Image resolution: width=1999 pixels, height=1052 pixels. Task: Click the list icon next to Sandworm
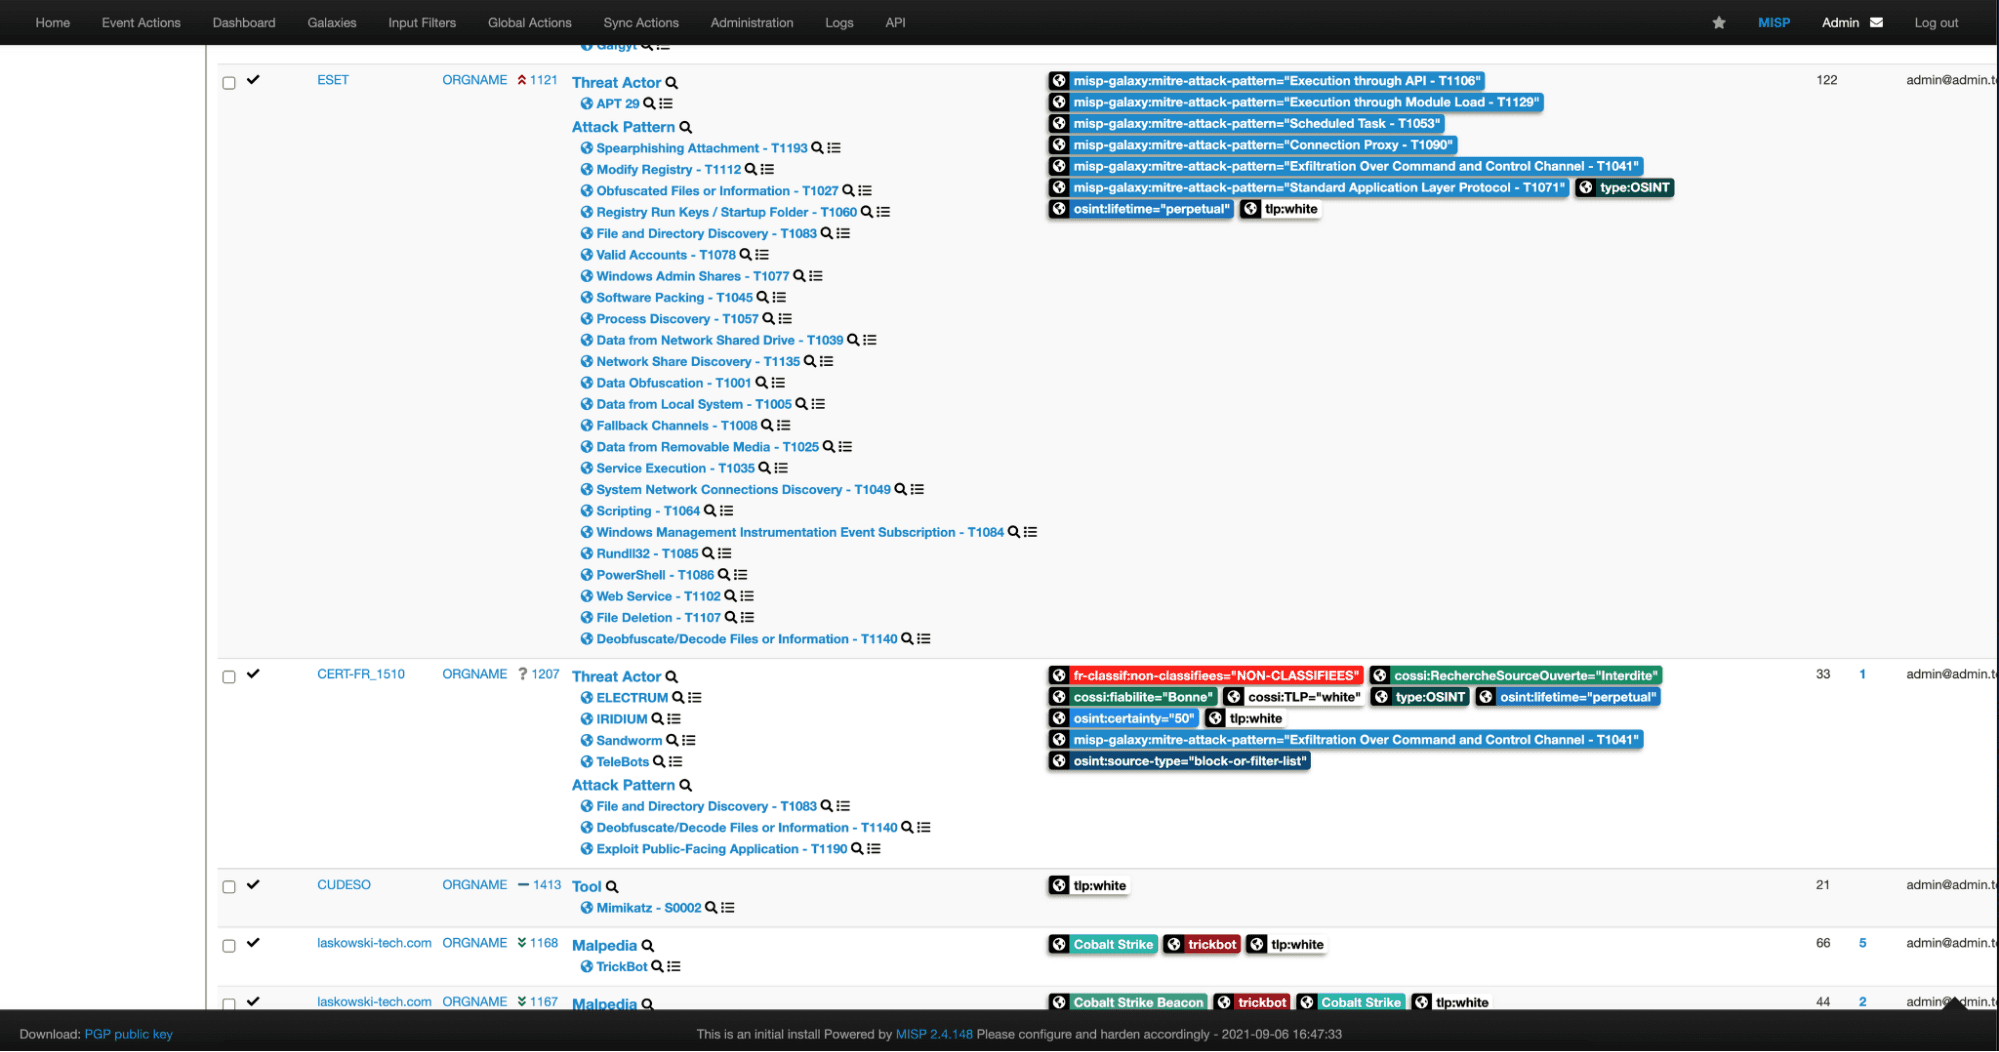pyautogui.click(x=689, y=741)
